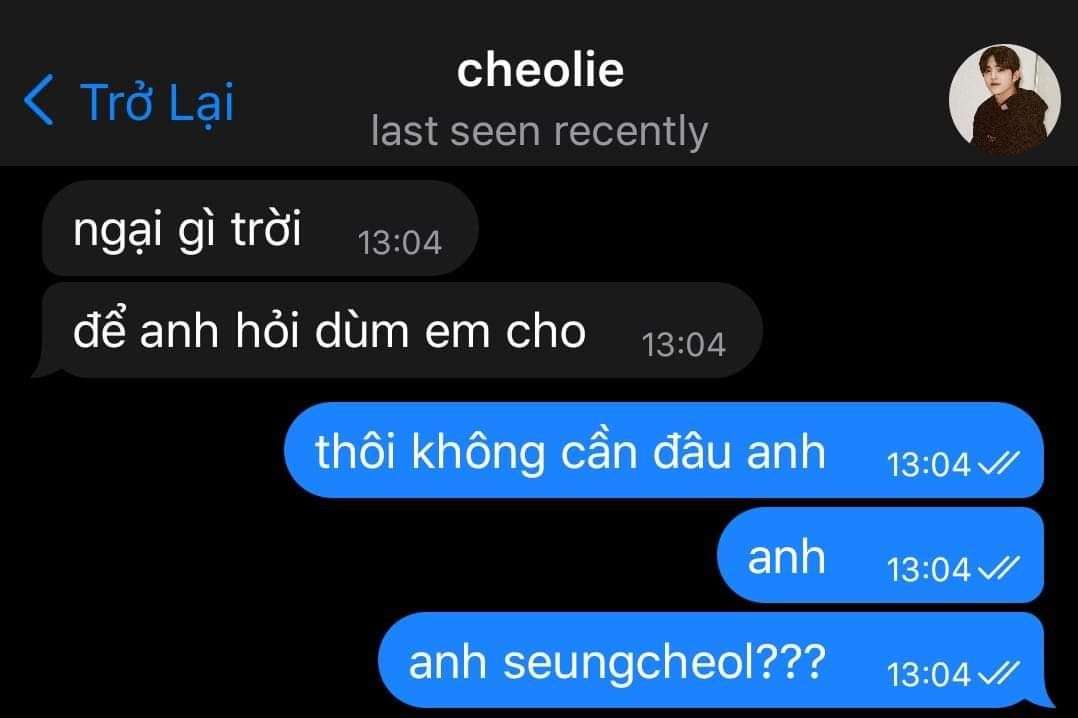Select the "ngại gì trời" message bubble
1078x718 pixels.
pos(260,228)
